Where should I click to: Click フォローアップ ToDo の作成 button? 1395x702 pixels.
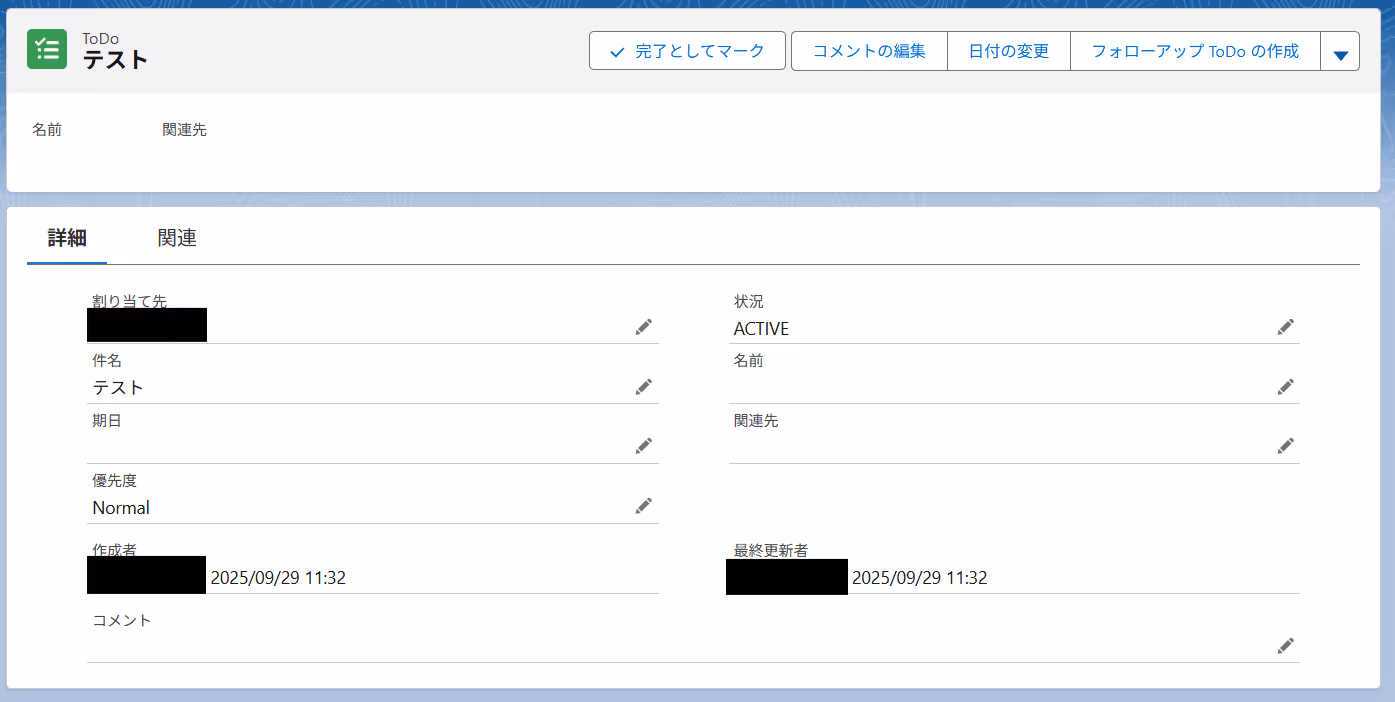1195,51
